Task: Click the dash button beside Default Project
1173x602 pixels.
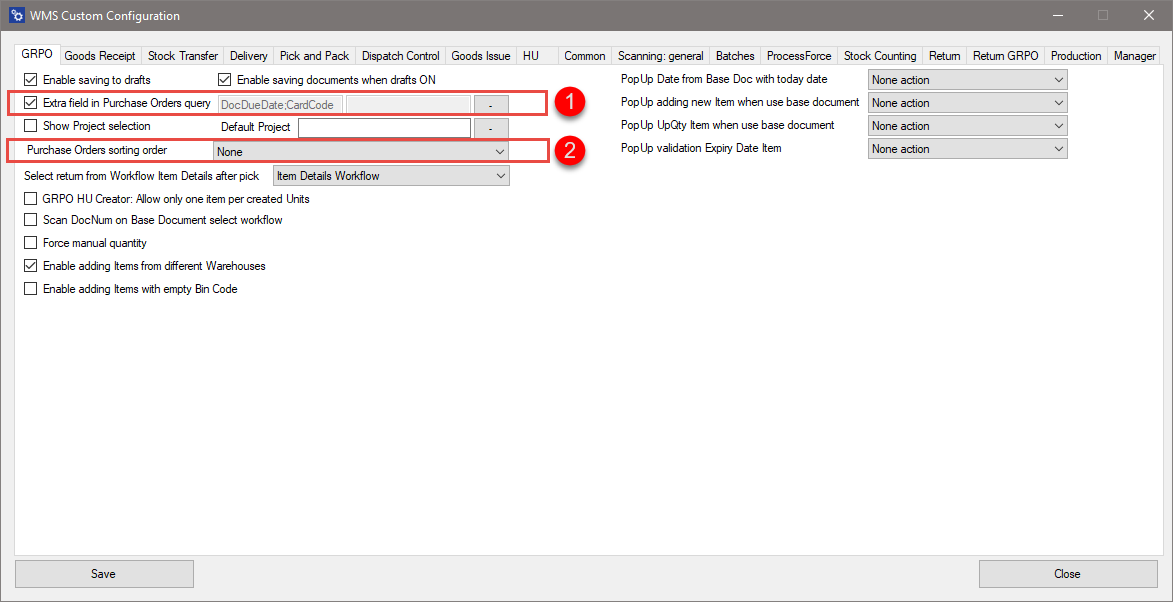Action: pyautogui.click(x=490, y=128)
